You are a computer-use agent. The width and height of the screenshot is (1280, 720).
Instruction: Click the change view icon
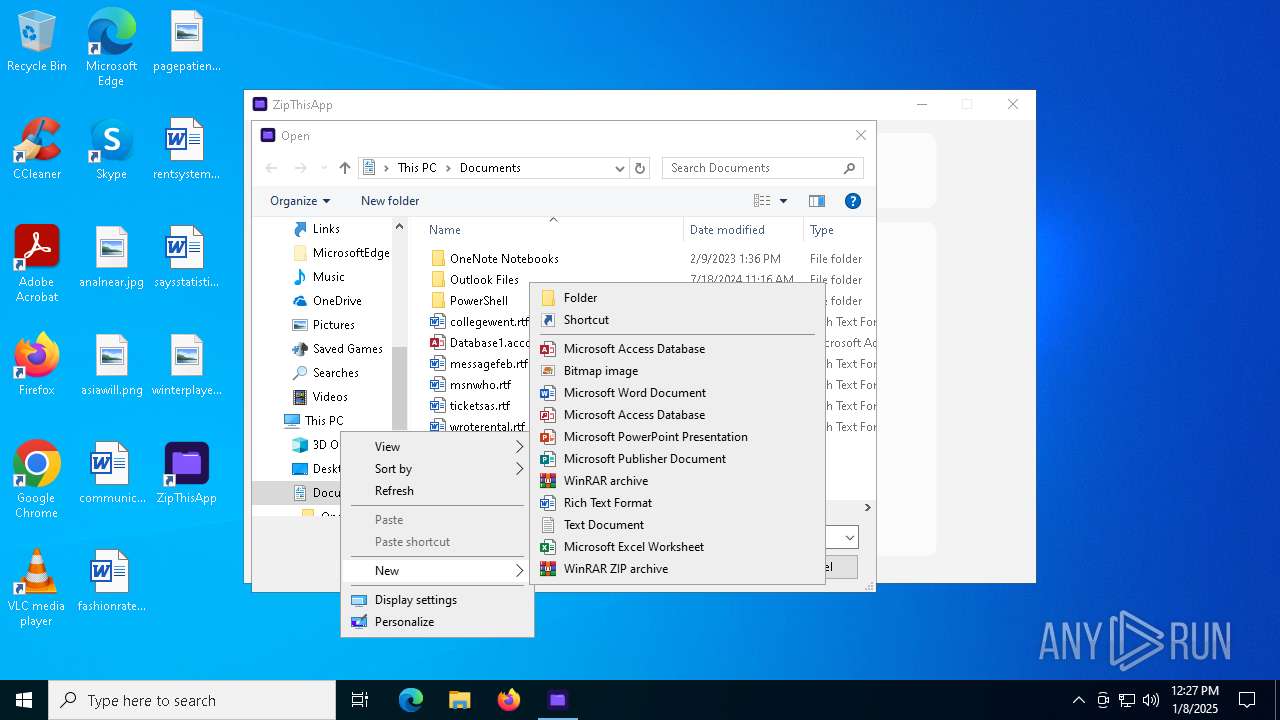coord(762,201)
